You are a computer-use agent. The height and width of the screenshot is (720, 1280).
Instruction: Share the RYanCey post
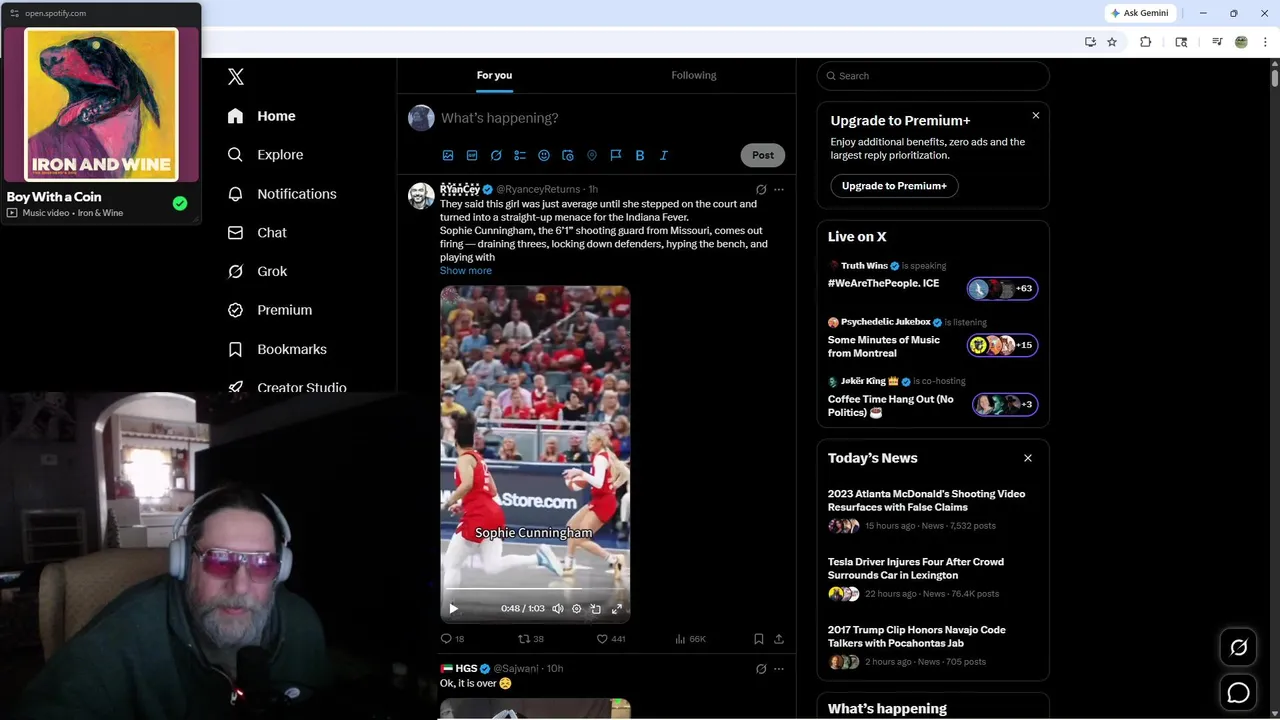(x=779, y=638)
